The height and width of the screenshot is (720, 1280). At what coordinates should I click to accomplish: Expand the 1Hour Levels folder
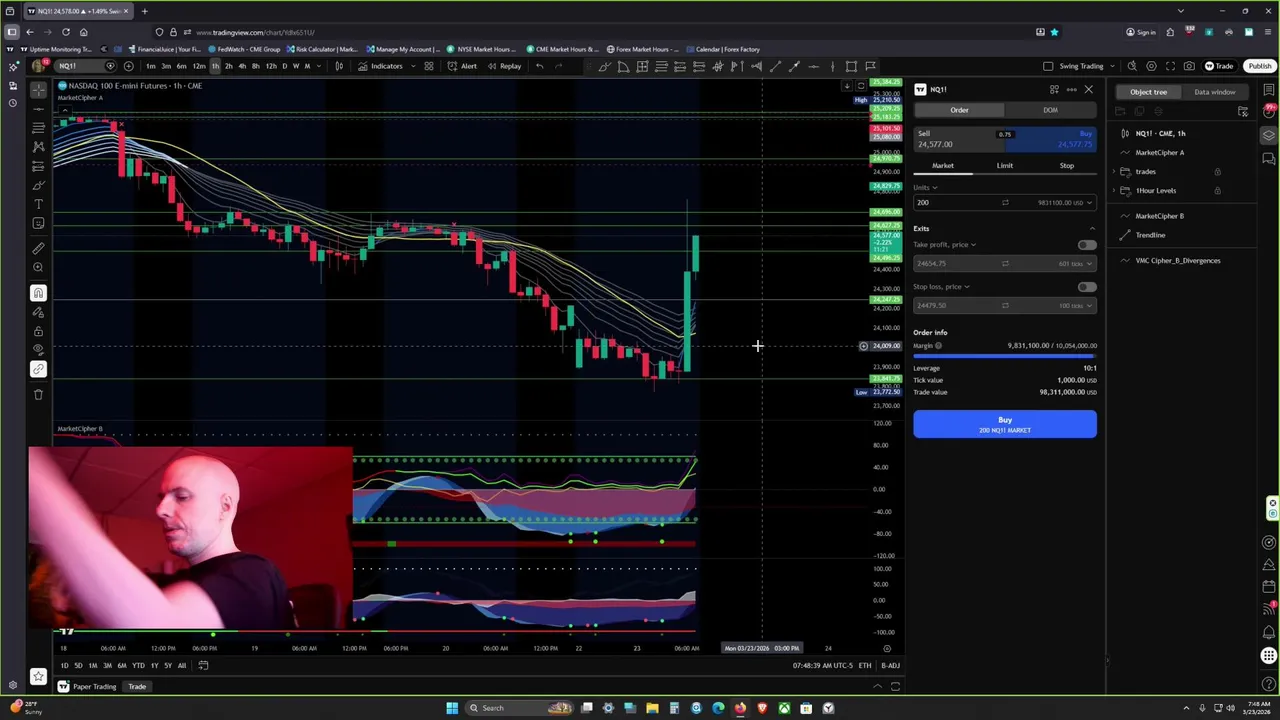point(1114,191)
